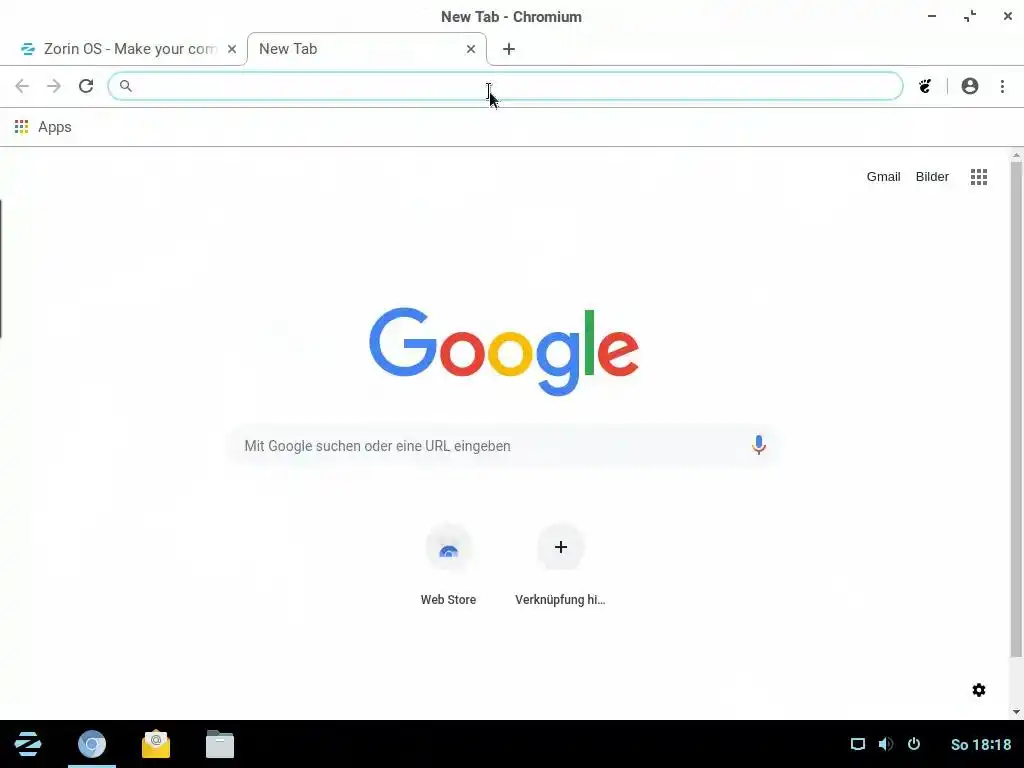
Task: Restore the Chromium window size
Action: coord(970,16)
